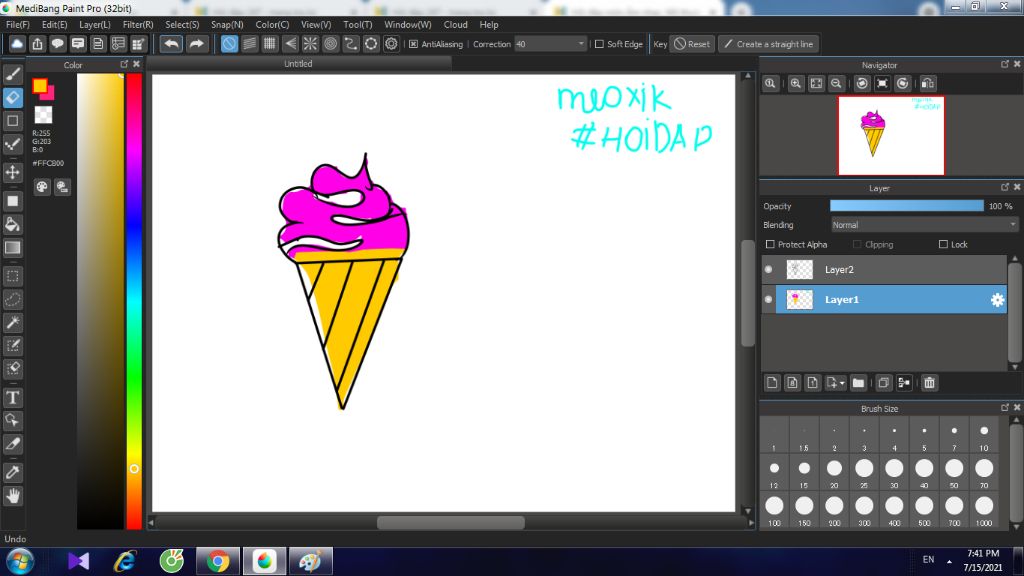Open snap settings gear icon
This screenshot has height=576, width=1024.
(391, 44)
